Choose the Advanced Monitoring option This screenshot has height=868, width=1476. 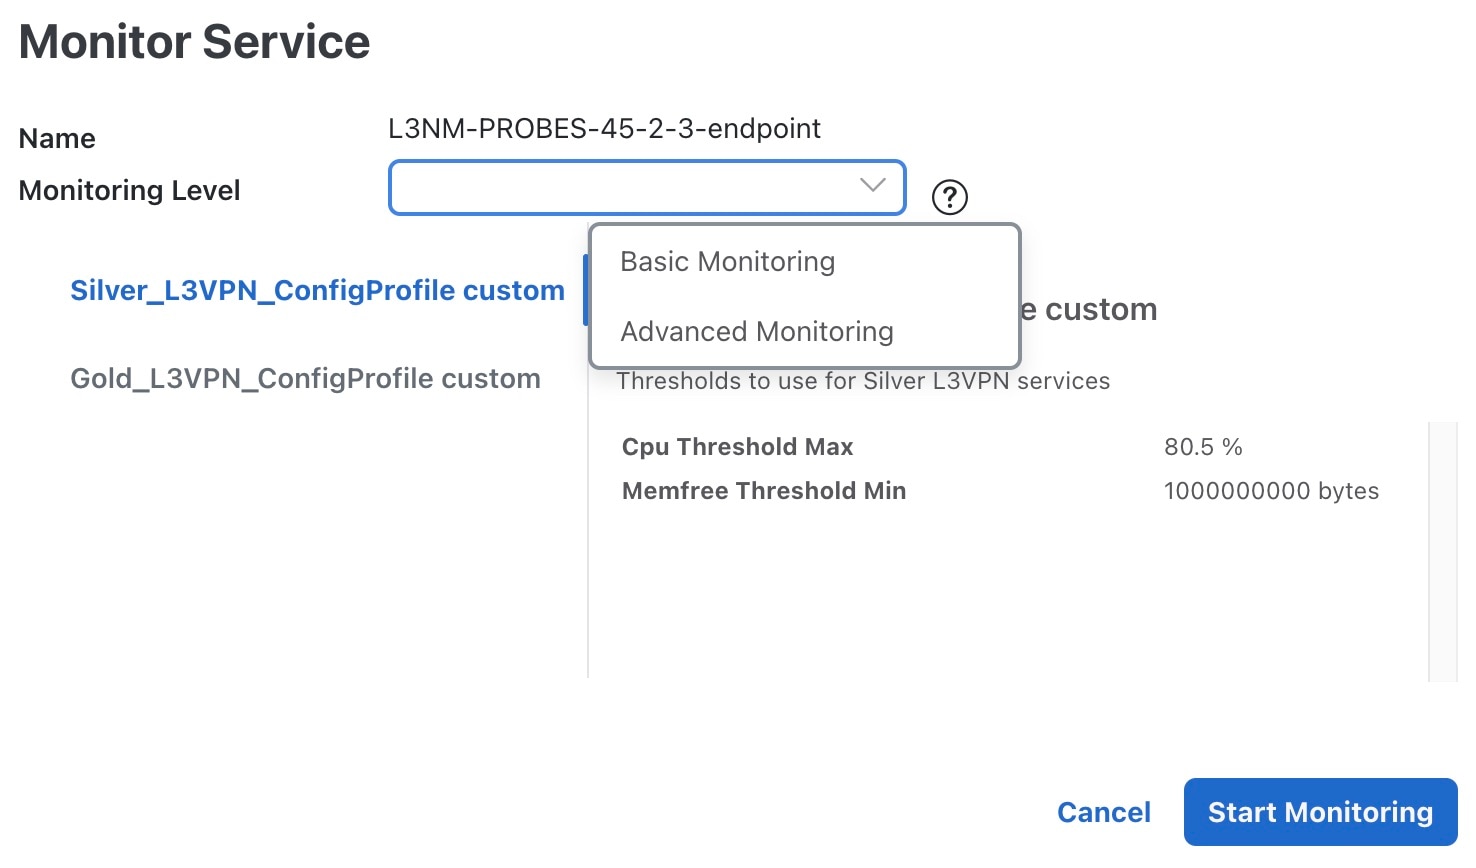point(756,332)
